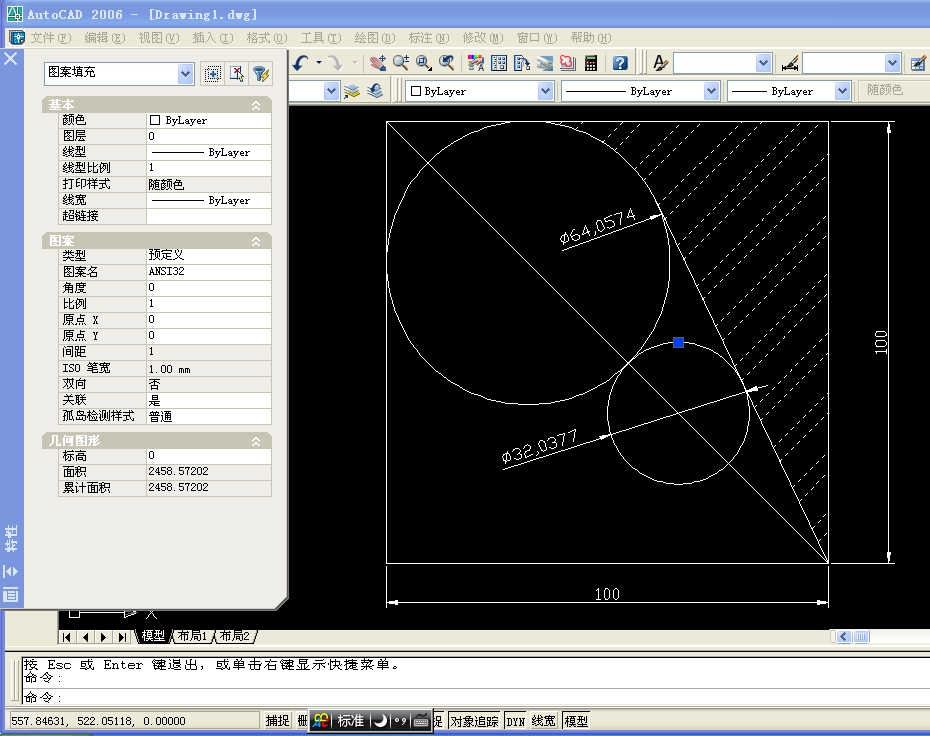Open the DesignCenter icon
This screenshot has height=736, width=930.
[x=499, y=62]
